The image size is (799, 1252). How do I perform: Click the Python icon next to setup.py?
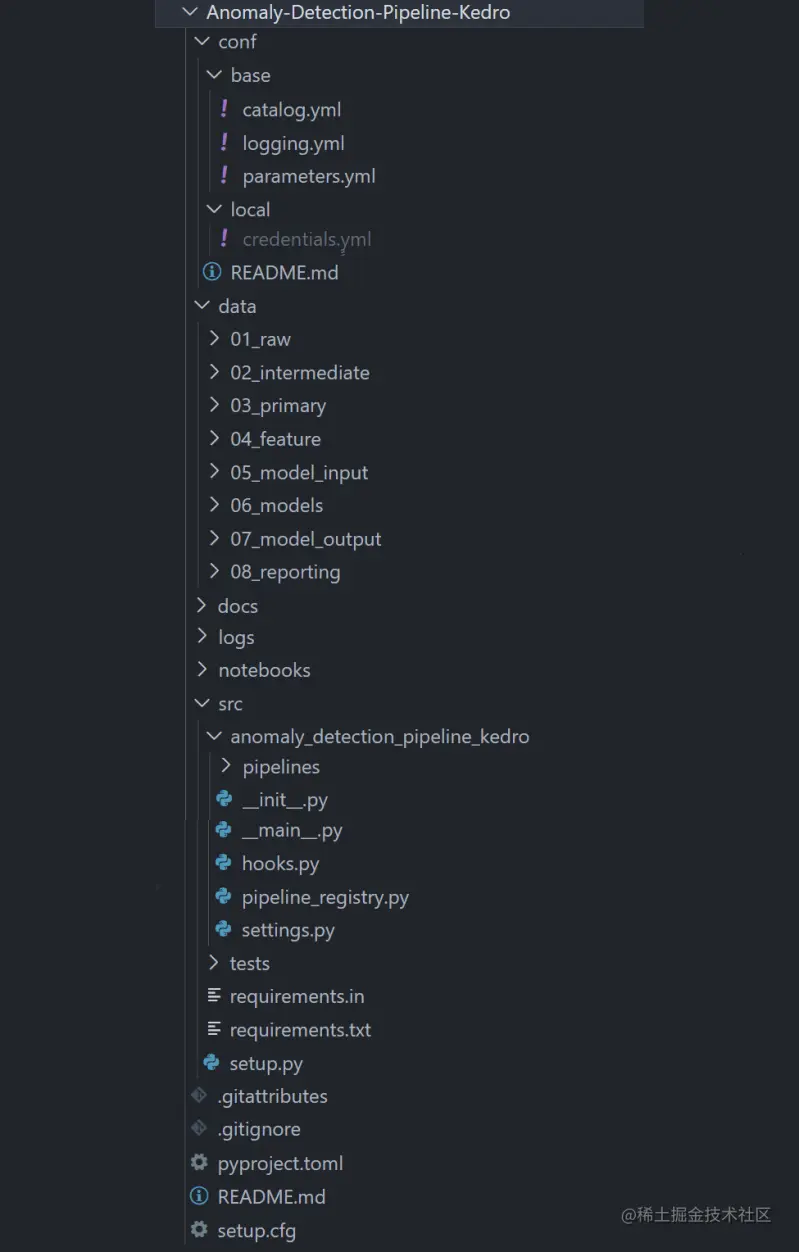(211, 1063)
